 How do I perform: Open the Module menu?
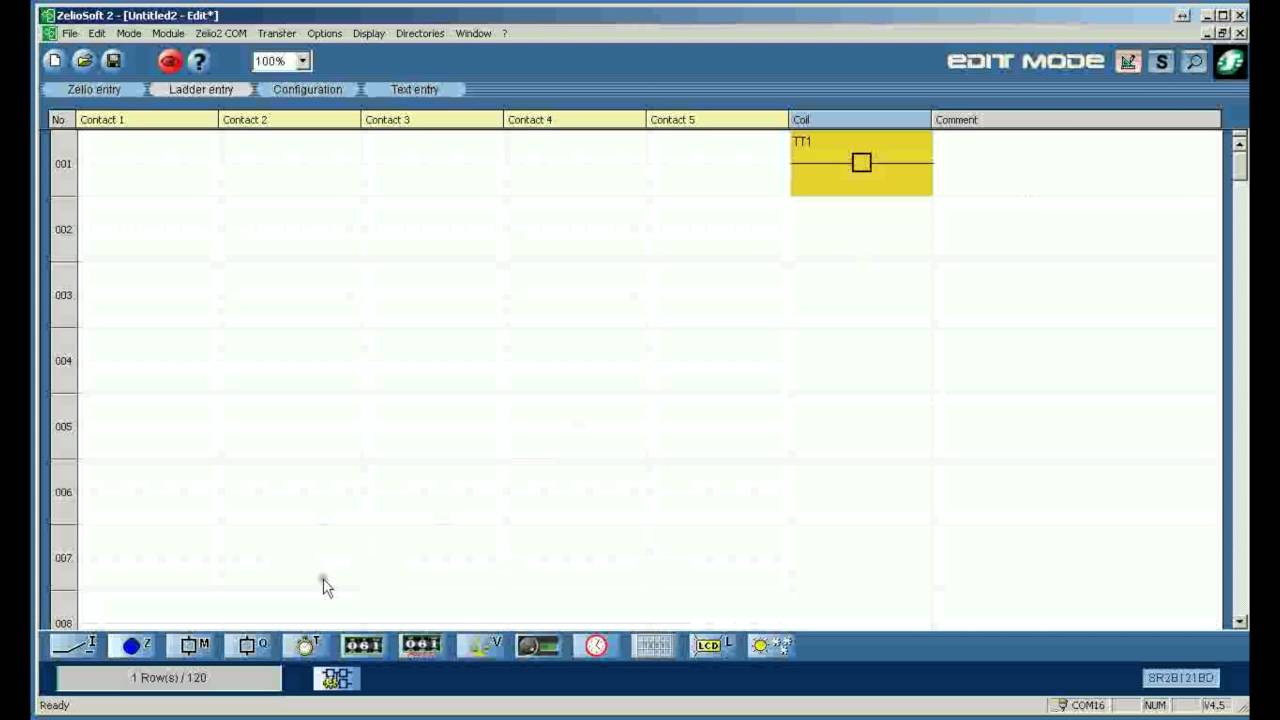(168, 33)
